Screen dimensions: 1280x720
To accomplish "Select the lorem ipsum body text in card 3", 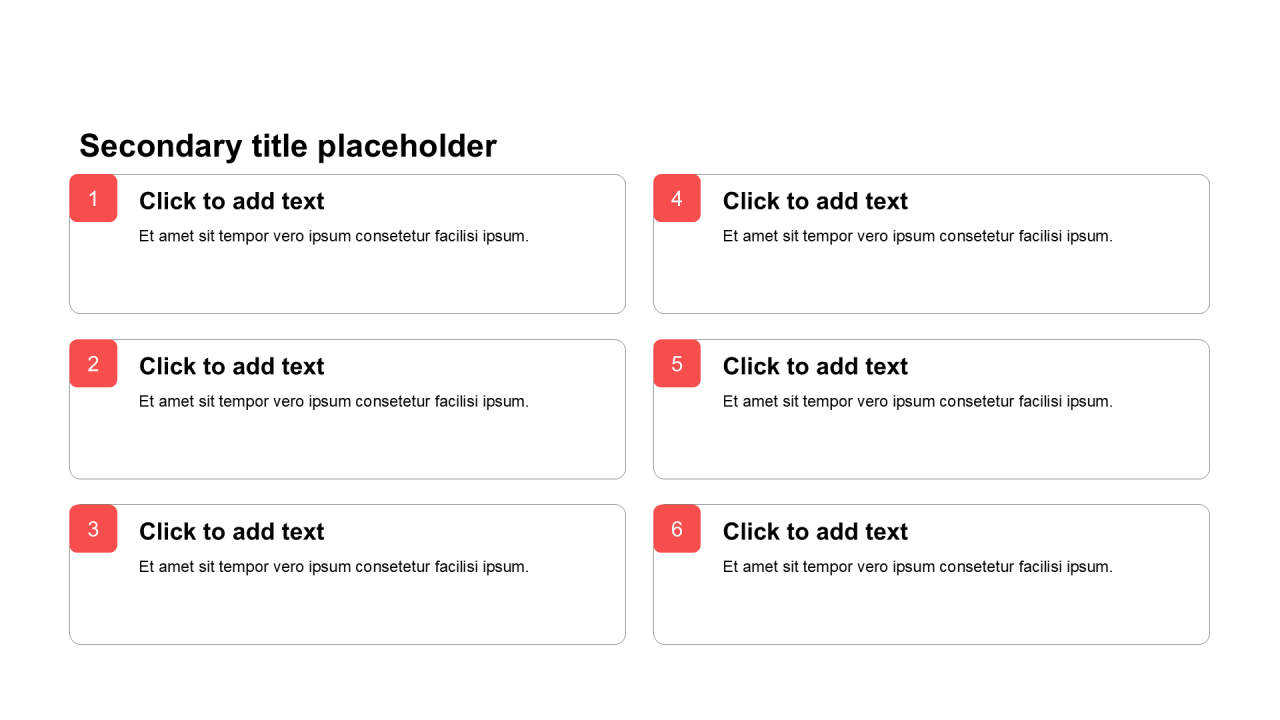I will tap(333, 566).
